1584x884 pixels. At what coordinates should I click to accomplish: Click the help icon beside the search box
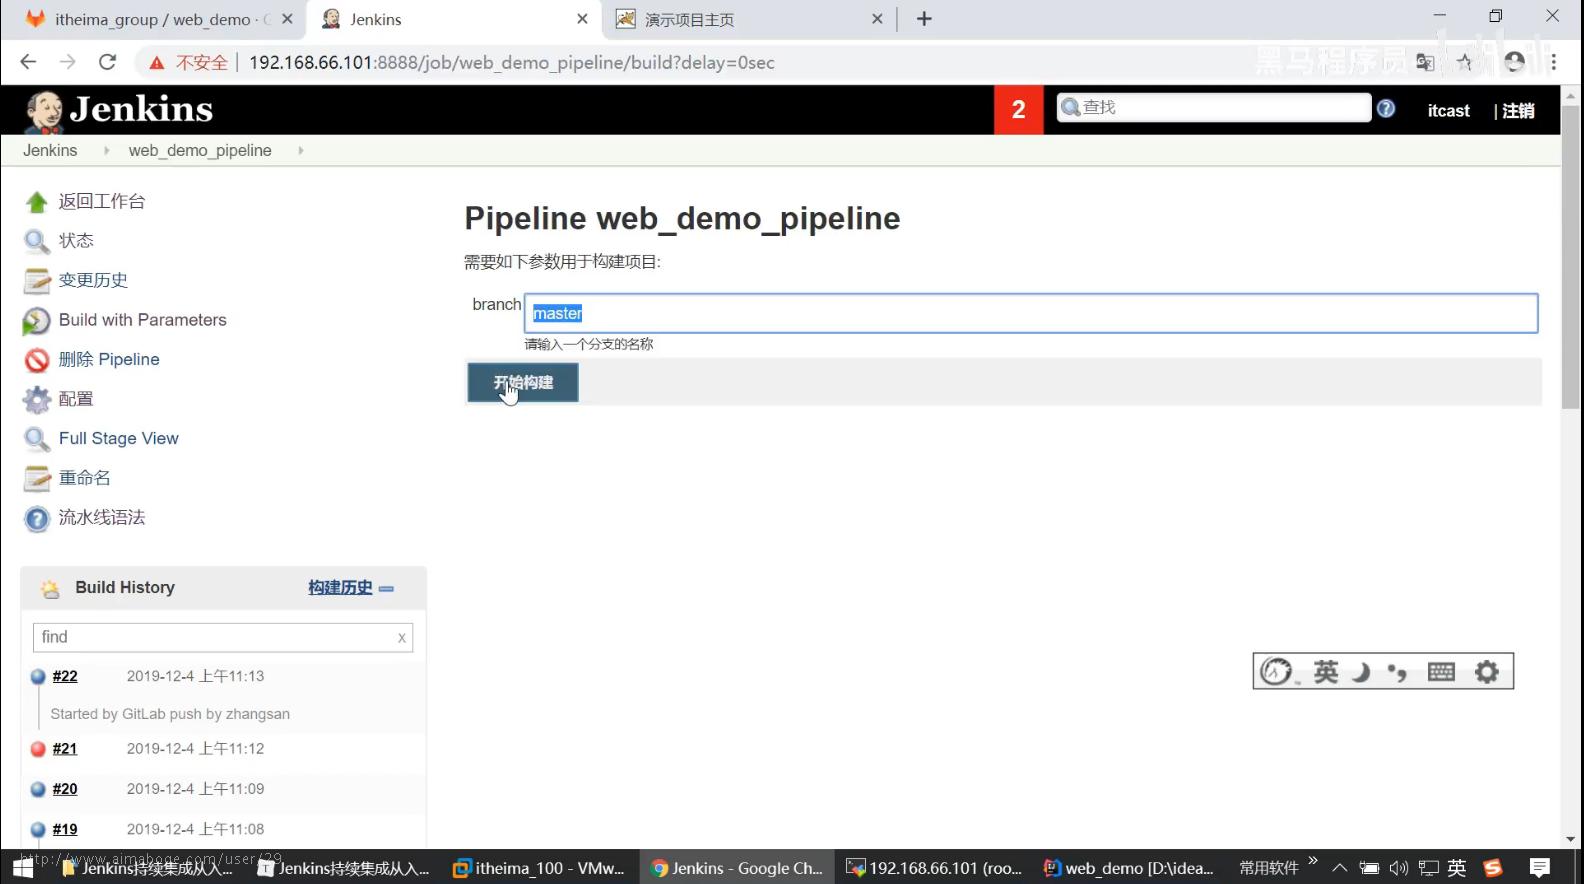point(1386,109)
